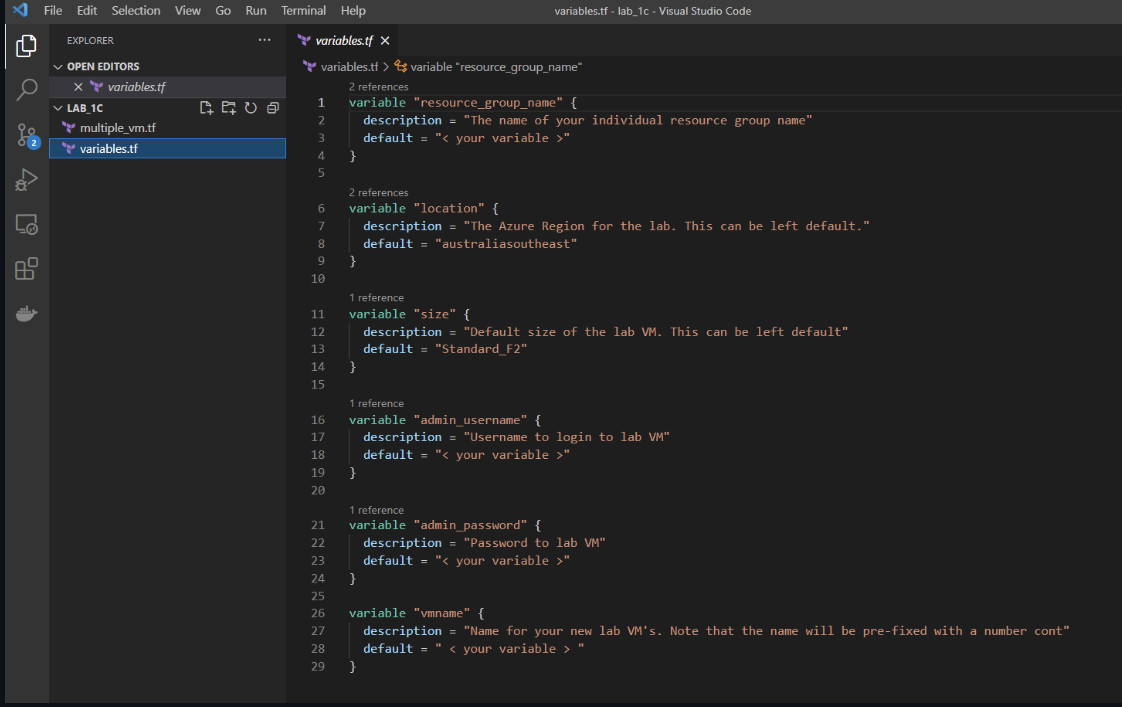
Task: Click variables.tf in the breadcrumb
Action: click(349, 67)
